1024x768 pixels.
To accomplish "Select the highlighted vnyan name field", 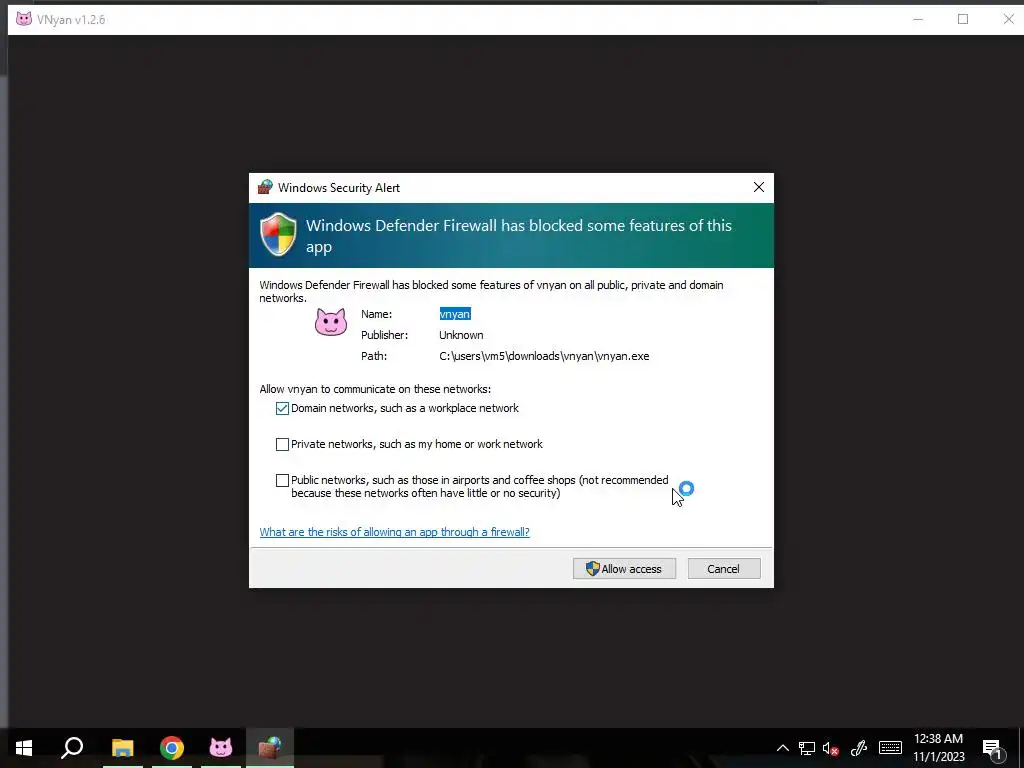I will 455,314.
